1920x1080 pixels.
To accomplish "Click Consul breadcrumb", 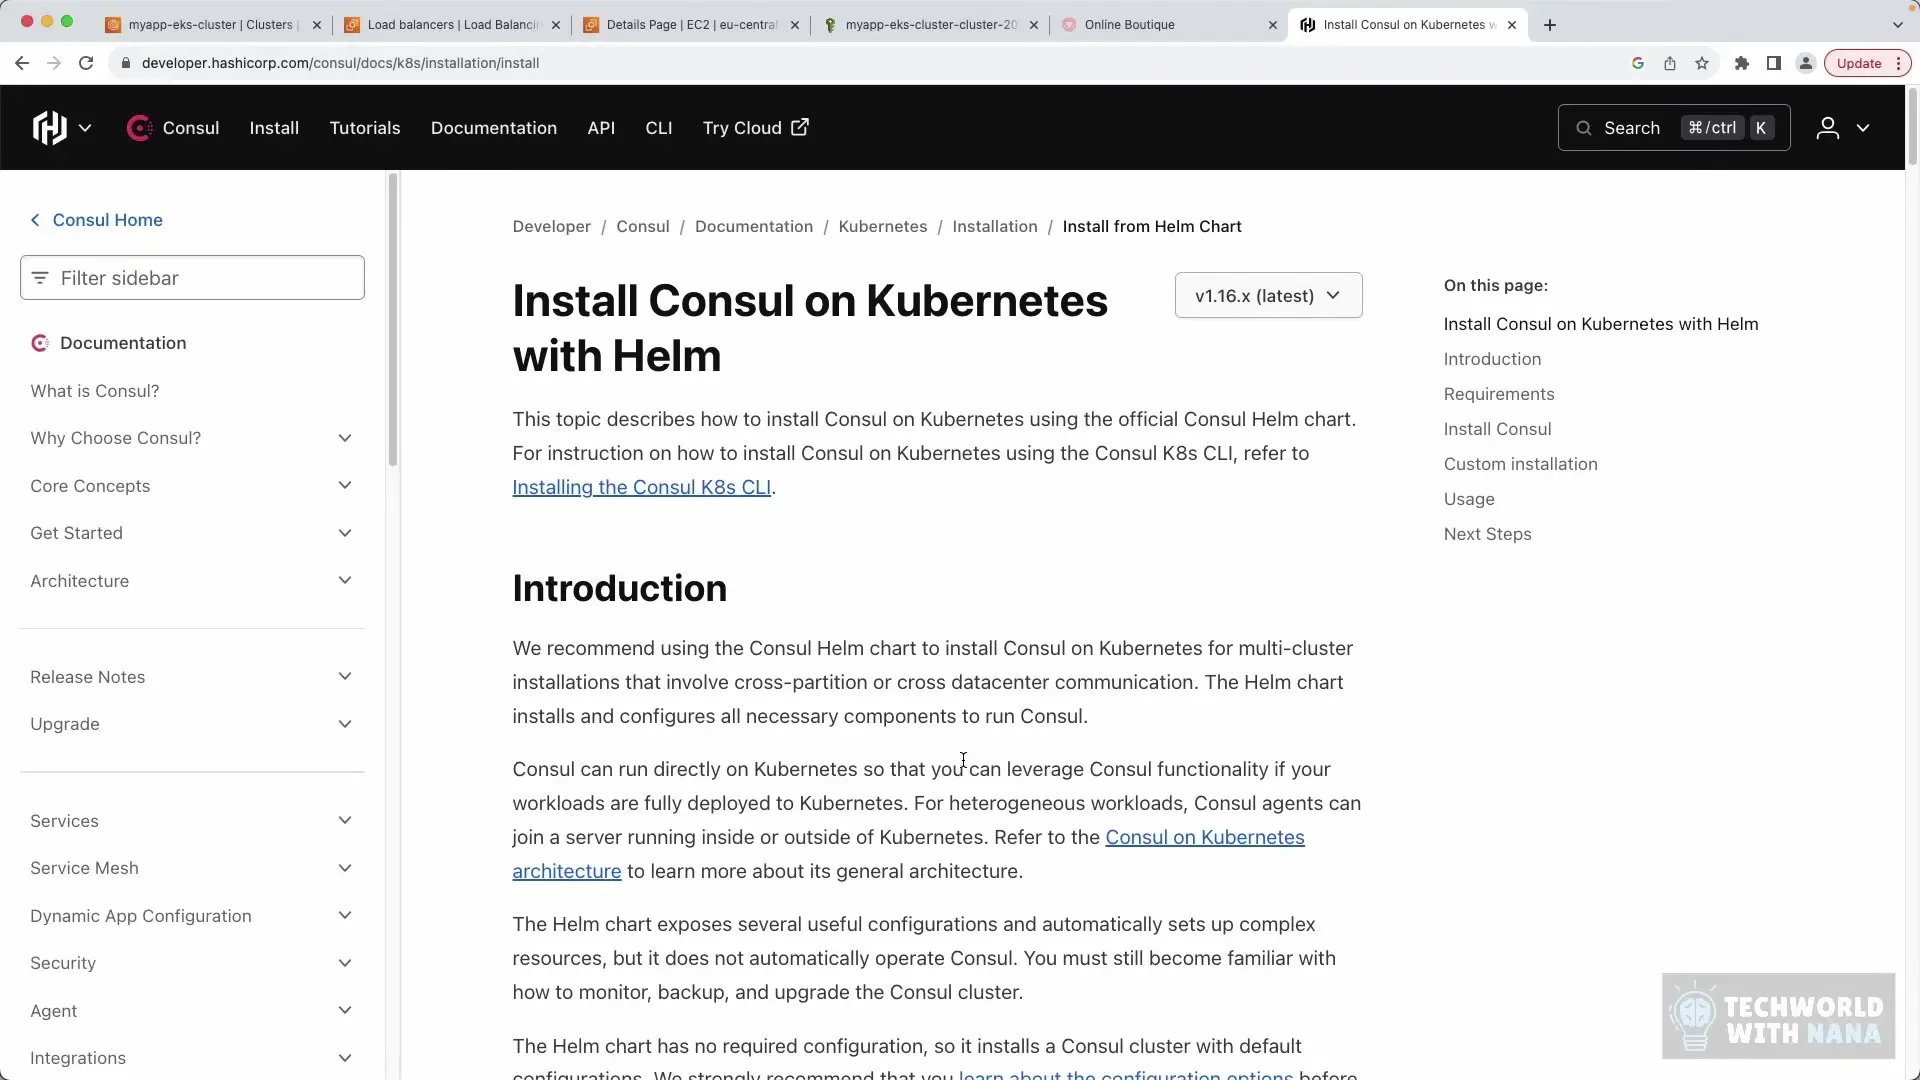I will 642,227.
